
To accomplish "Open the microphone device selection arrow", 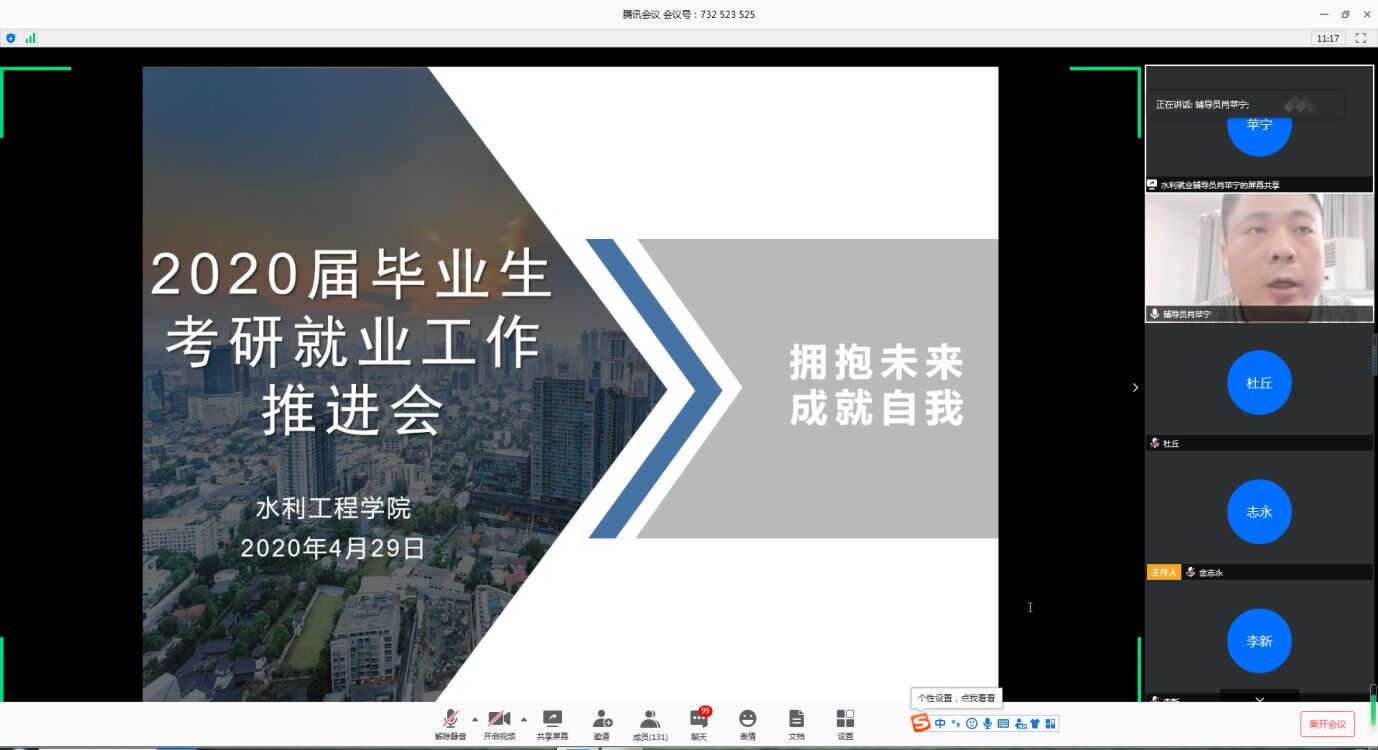I will click(475, 718).
